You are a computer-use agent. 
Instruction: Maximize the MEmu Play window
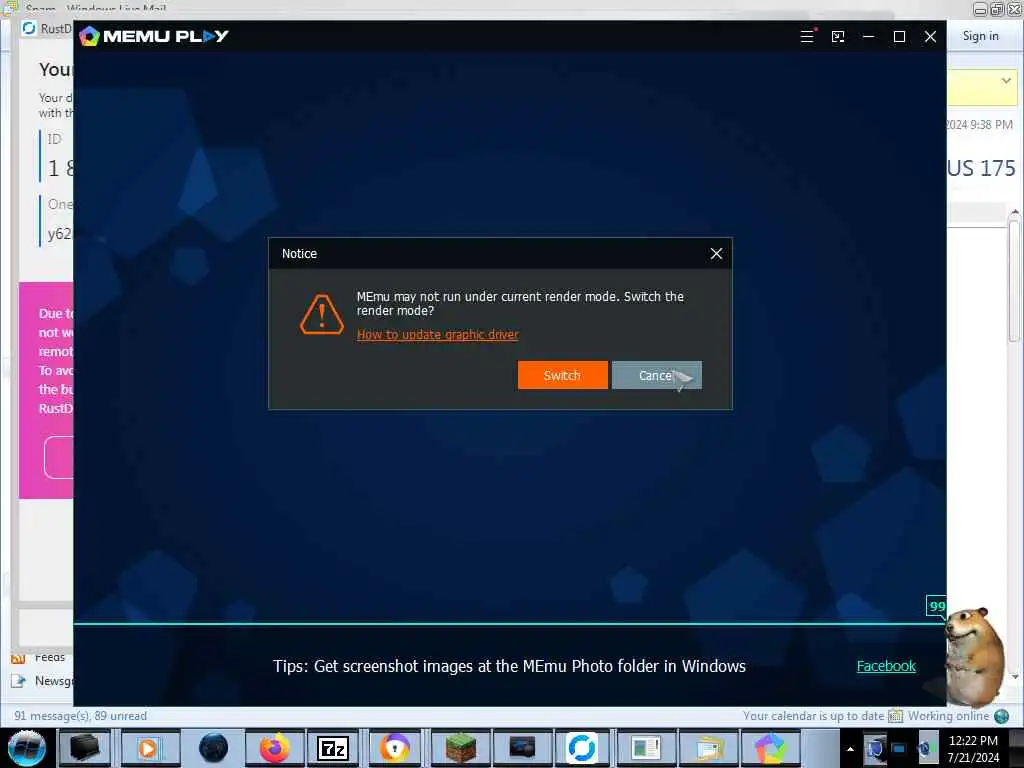pyautogui.click(x=899, y=37)
